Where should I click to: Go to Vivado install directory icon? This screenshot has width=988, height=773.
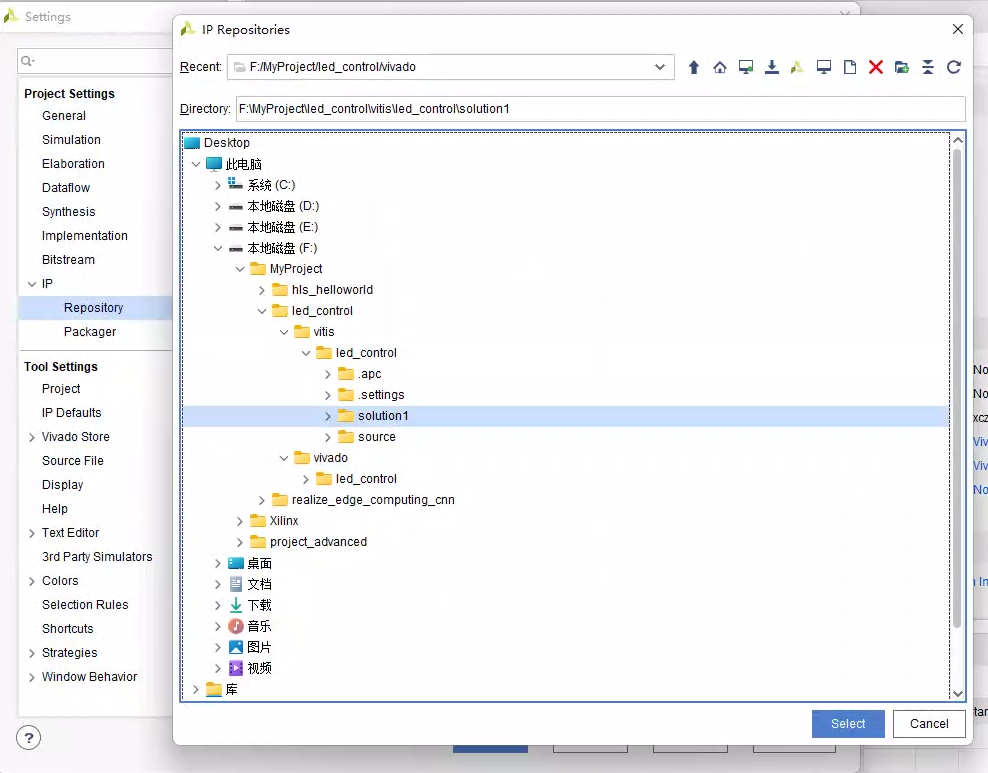(x=798, y=67)
